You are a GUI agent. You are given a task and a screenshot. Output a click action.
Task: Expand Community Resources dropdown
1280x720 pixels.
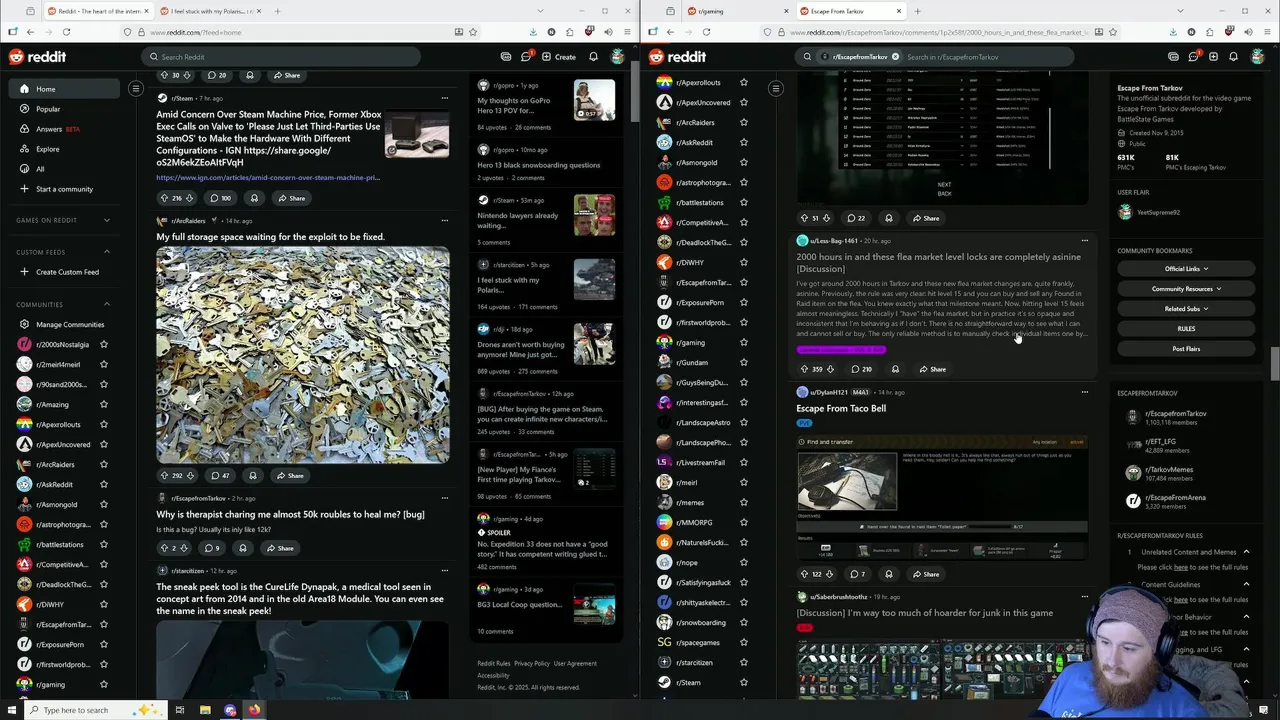point(1186,289)
